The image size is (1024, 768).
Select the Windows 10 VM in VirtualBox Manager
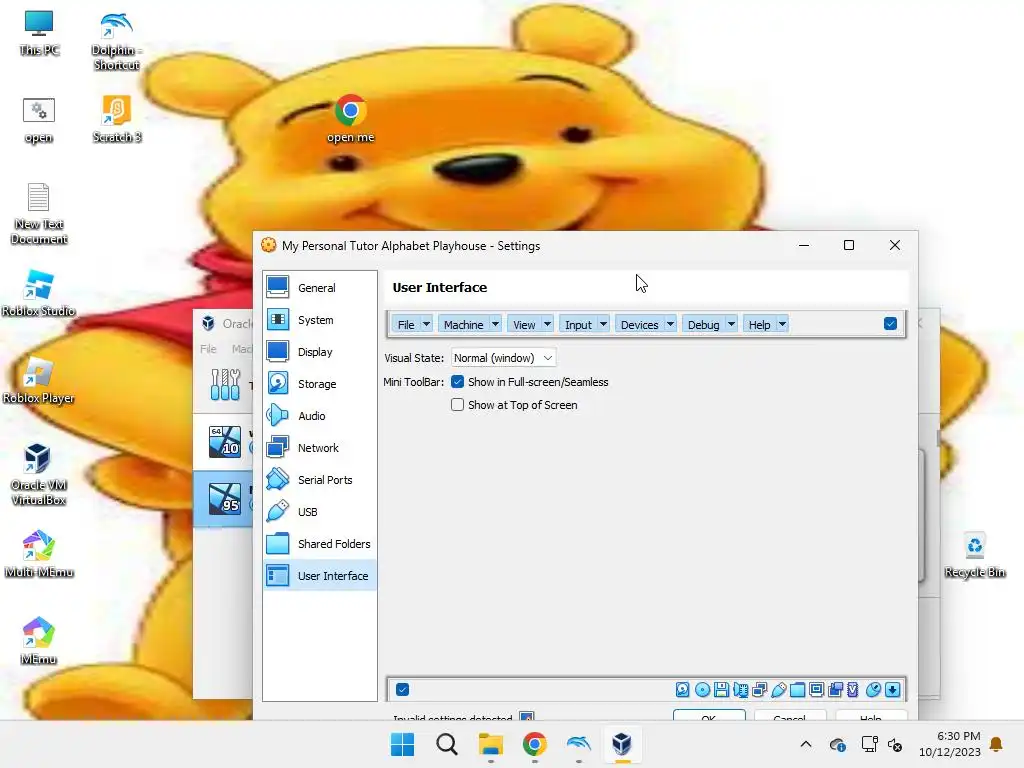225,442
